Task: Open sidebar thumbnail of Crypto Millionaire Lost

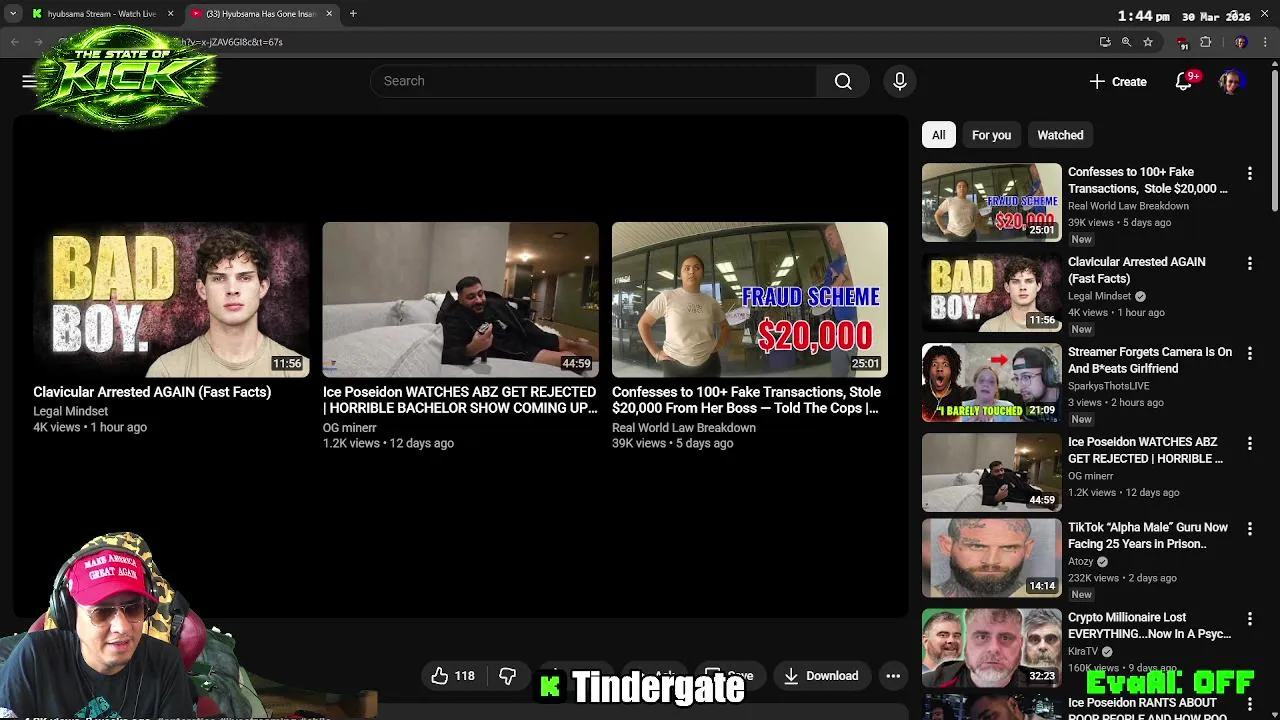Action: [x=991, y=648]
